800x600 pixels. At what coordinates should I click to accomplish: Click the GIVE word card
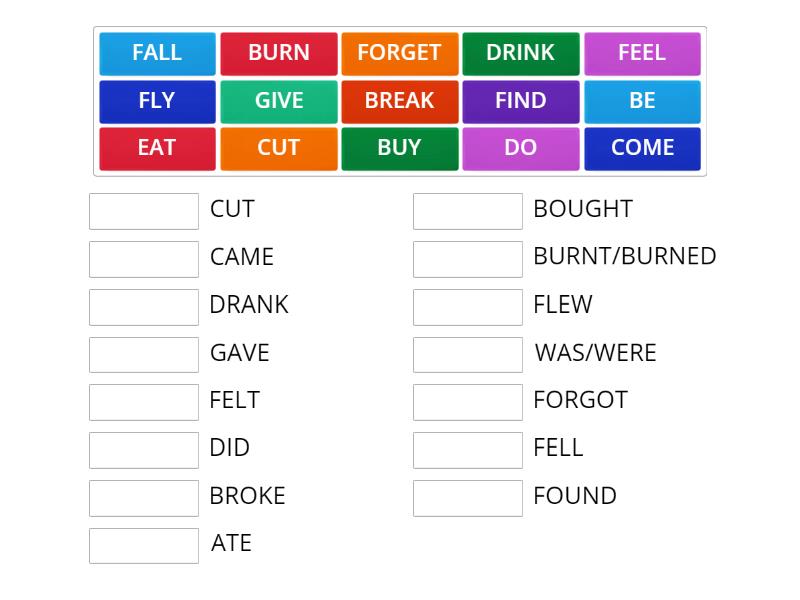[x=278, y=100]
